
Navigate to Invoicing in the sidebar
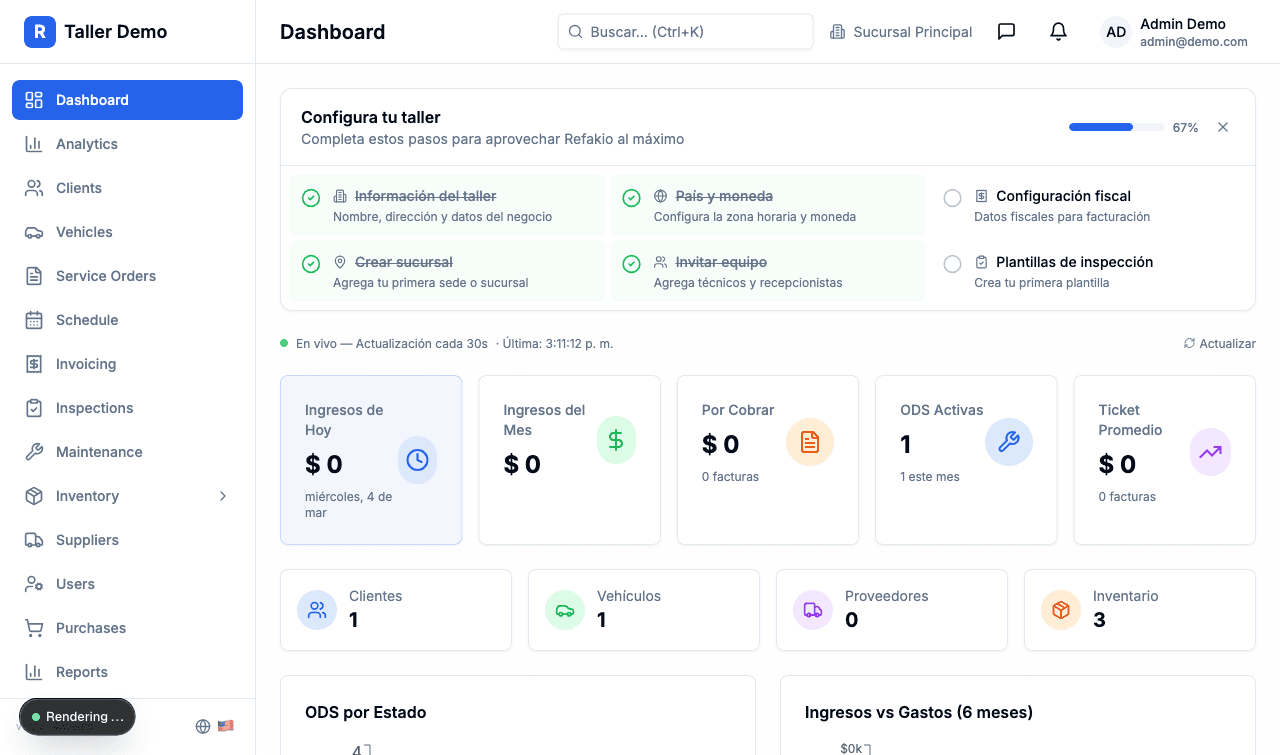pos(127,364)
